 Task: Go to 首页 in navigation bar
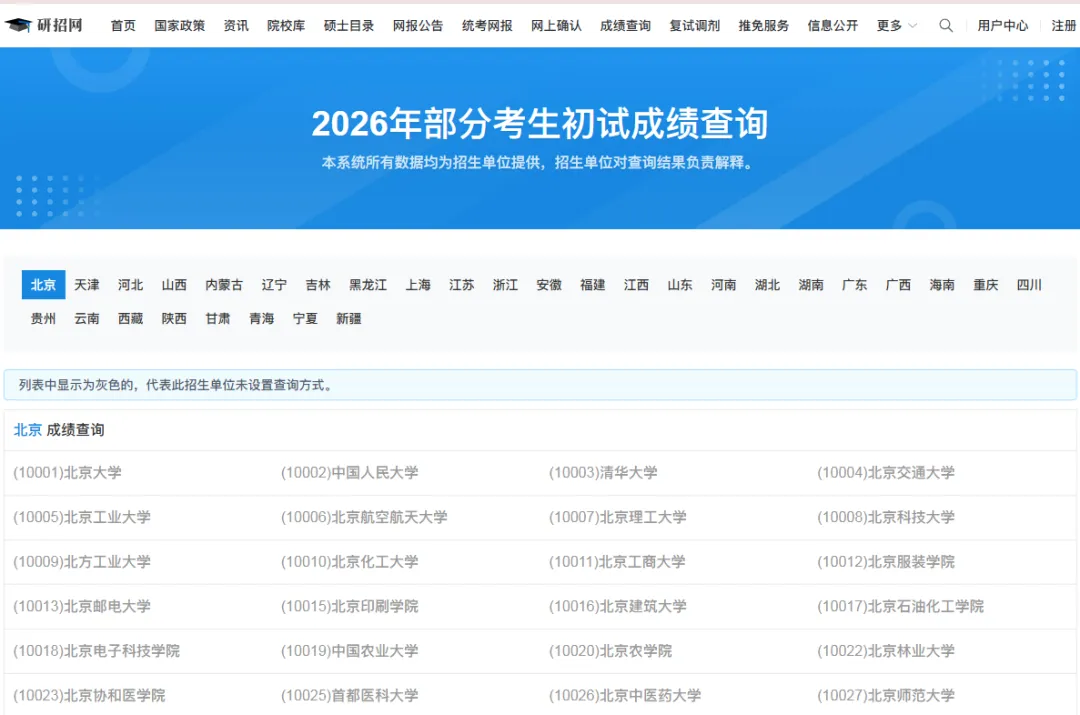(123, 25)
